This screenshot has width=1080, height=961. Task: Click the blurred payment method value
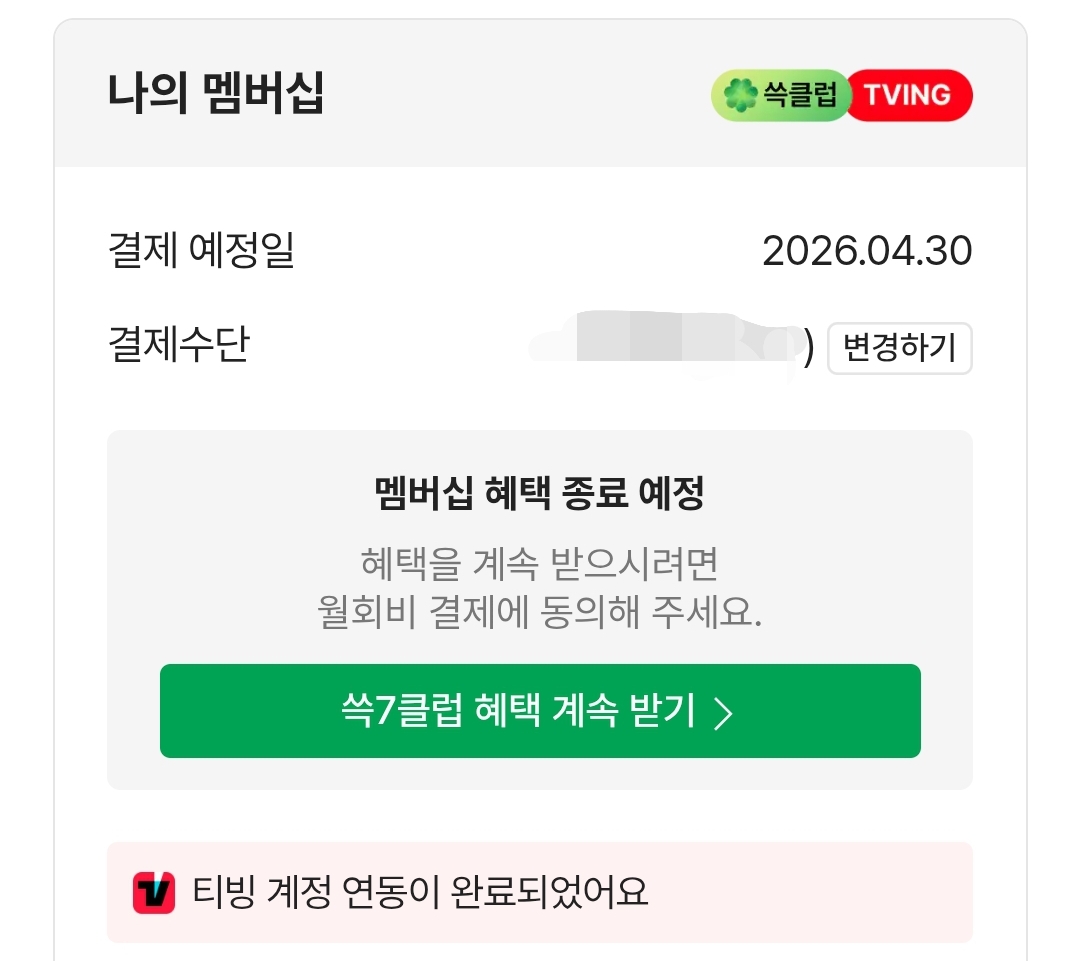click(x=665, y=340)
